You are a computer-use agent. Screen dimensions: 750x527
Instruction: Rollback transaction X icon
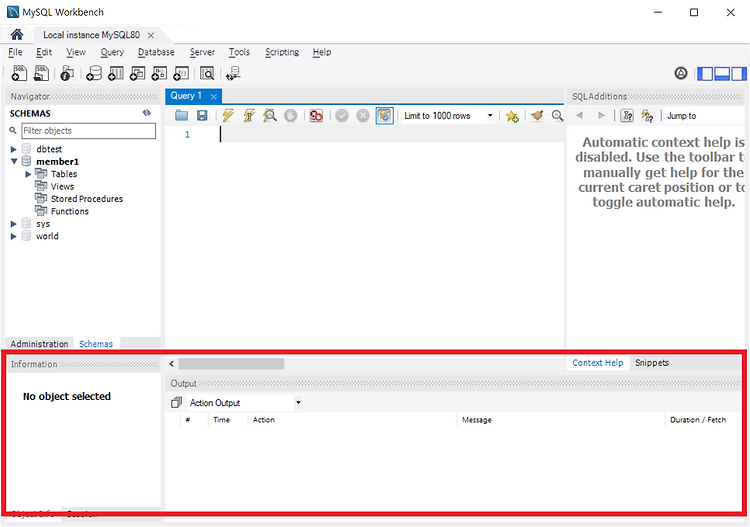(x=363, y=115)
